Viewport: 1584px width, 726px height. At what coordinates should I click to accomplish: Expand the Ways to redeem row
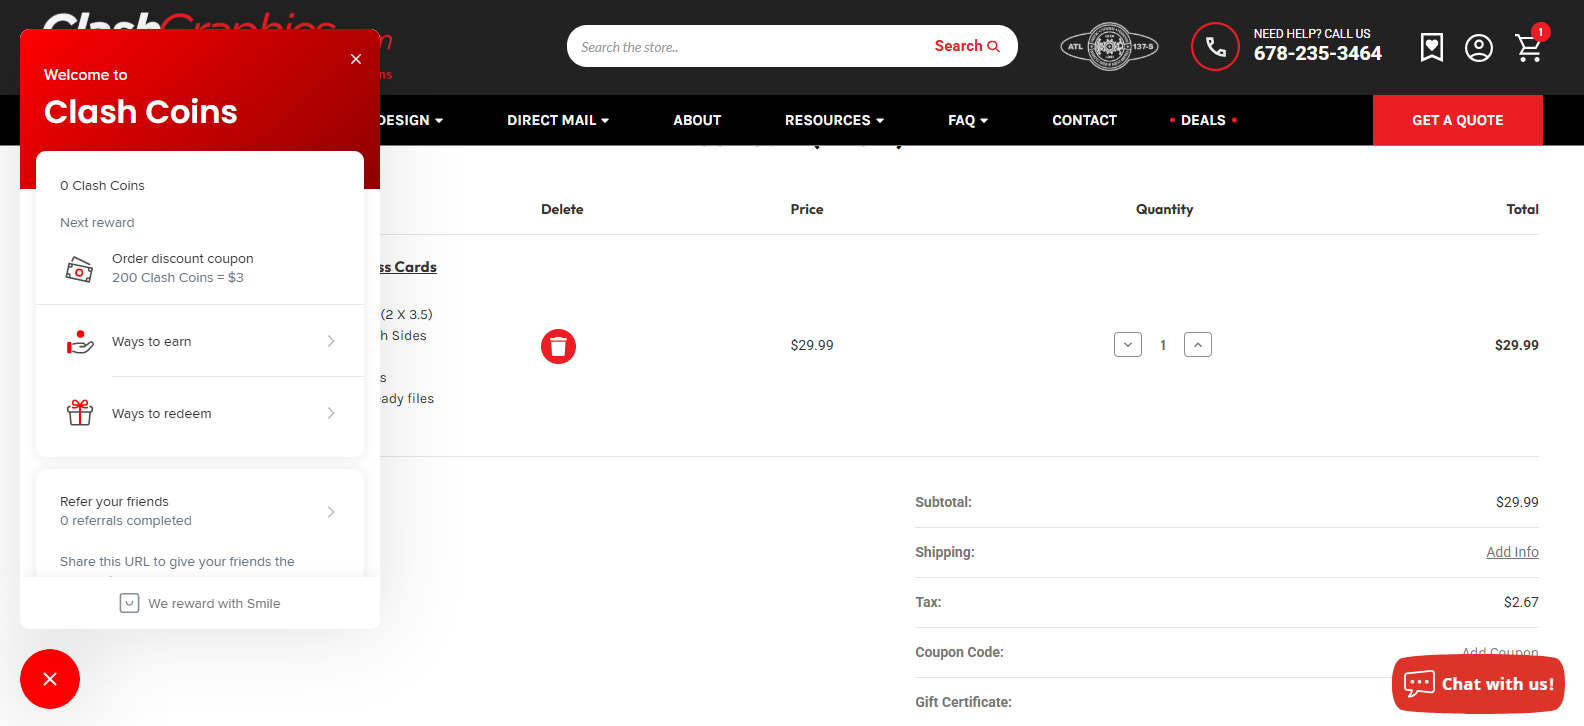(x=200, y=413)
